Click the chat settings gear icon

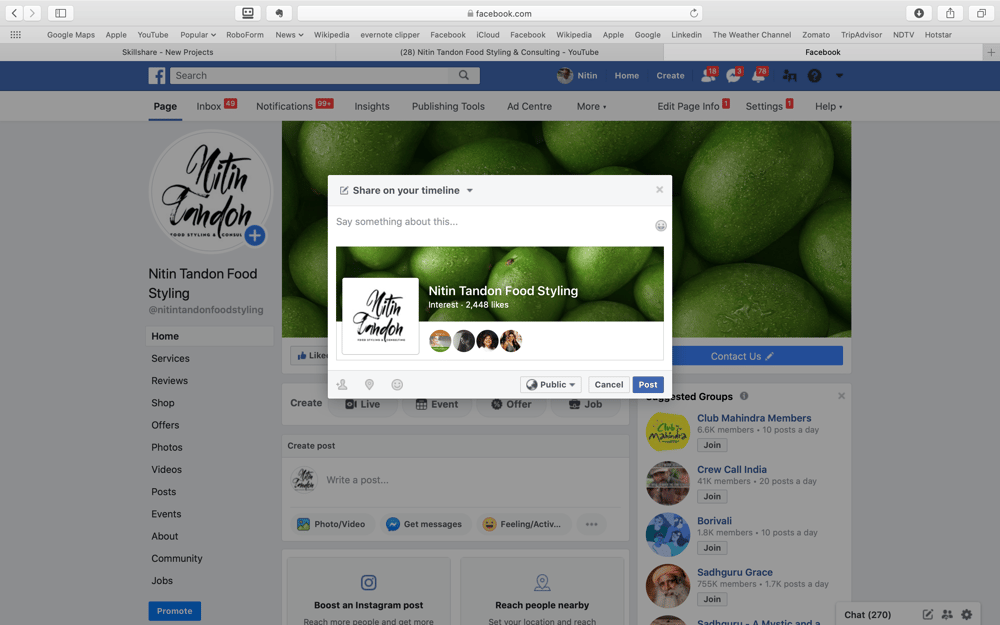click(x=967, y=615)
